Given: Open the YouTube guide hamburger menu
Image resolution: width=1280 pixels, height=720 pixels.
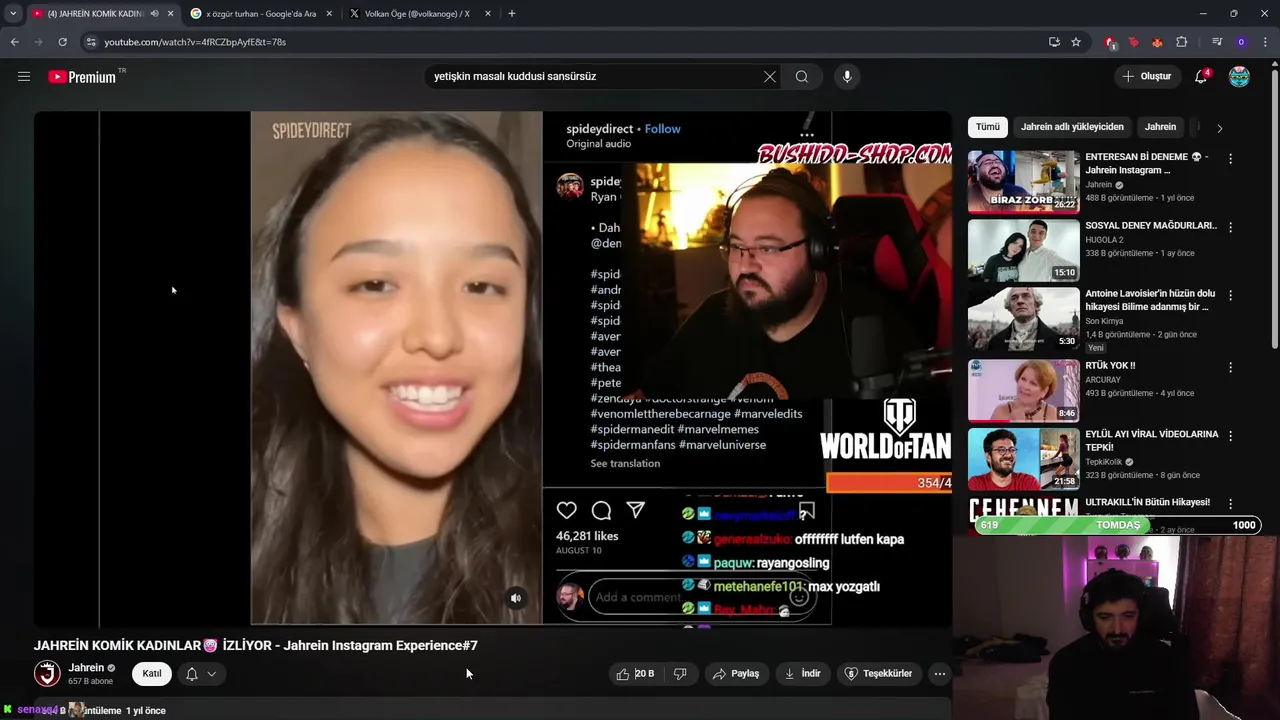Looking at the screenshot, I should coord(24,77).
